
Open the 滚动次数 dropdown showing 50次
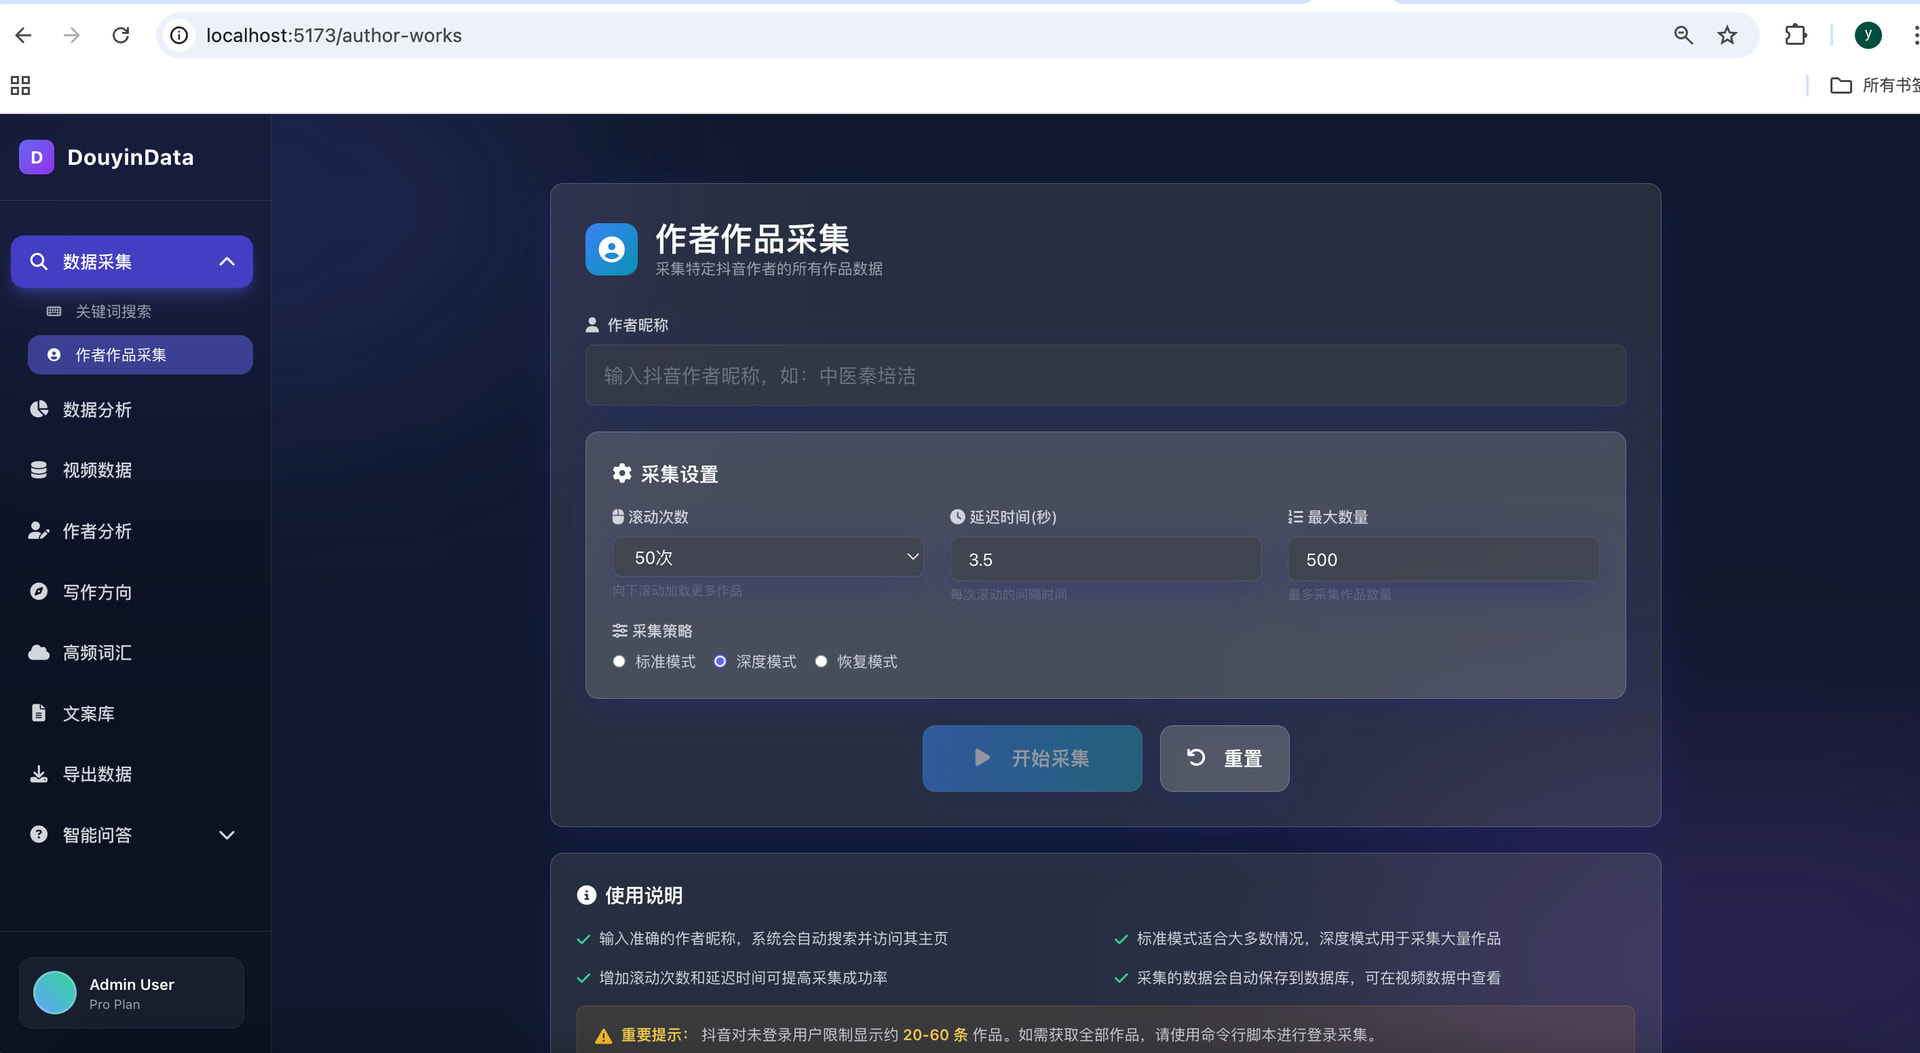pos(767,557)
